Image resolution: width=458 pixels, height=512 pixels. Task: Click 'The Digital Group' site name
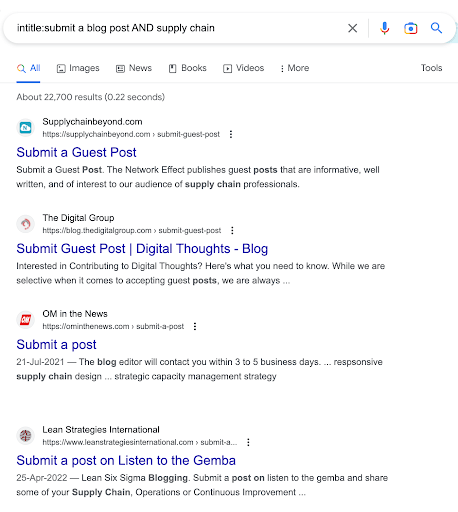[x=78, y=218]
